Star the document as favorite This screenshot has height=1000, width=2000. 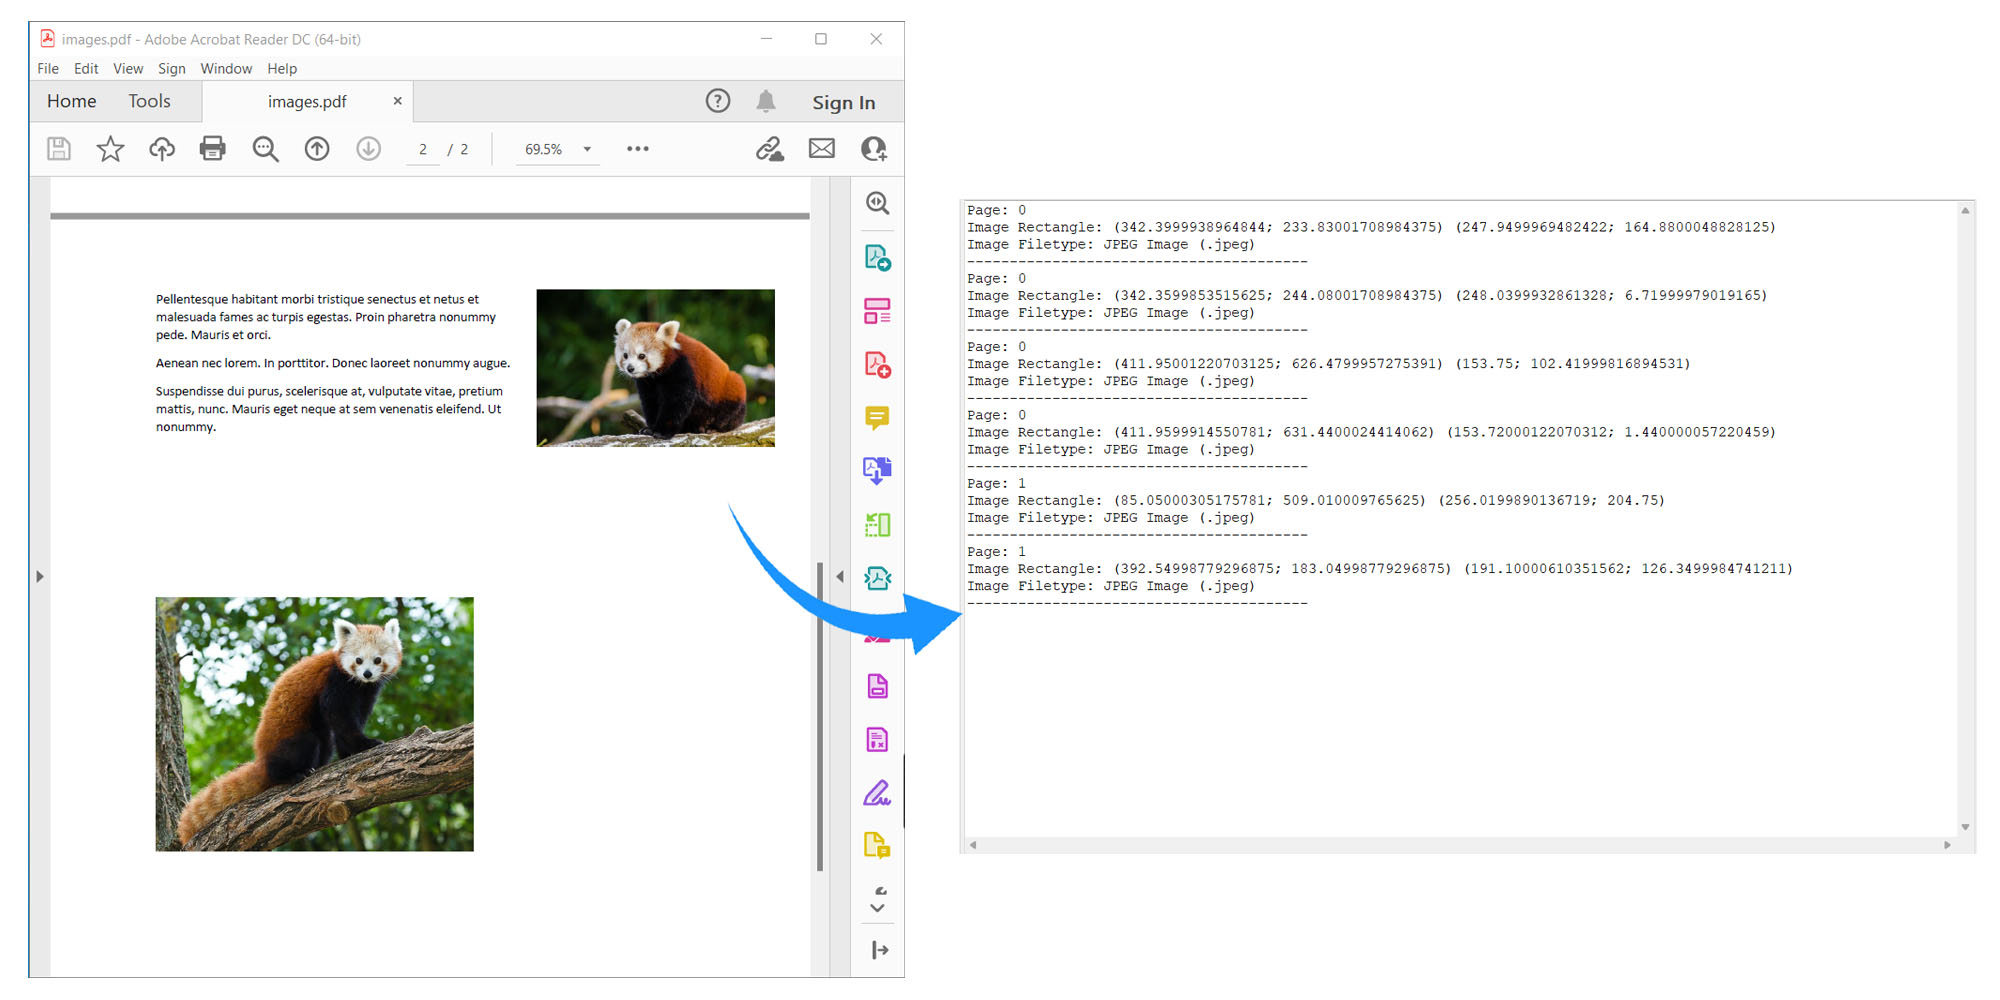110,148
